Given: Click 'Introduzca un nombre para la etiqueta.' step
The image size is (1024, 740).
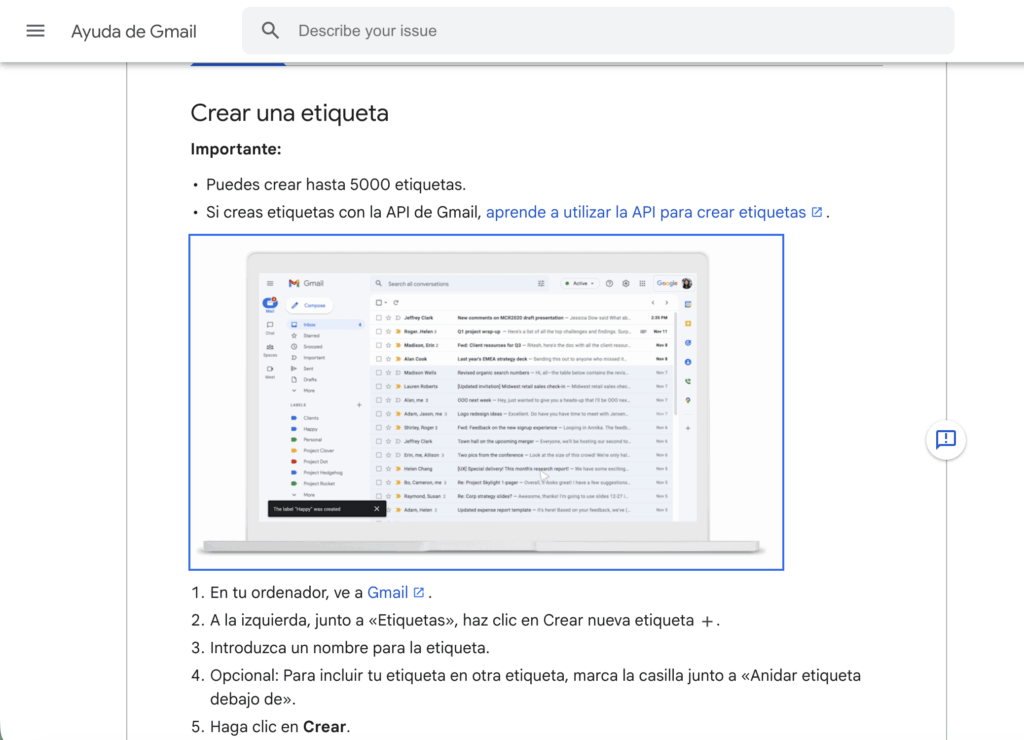Looking at the screenshot, I should pos(349,648).
